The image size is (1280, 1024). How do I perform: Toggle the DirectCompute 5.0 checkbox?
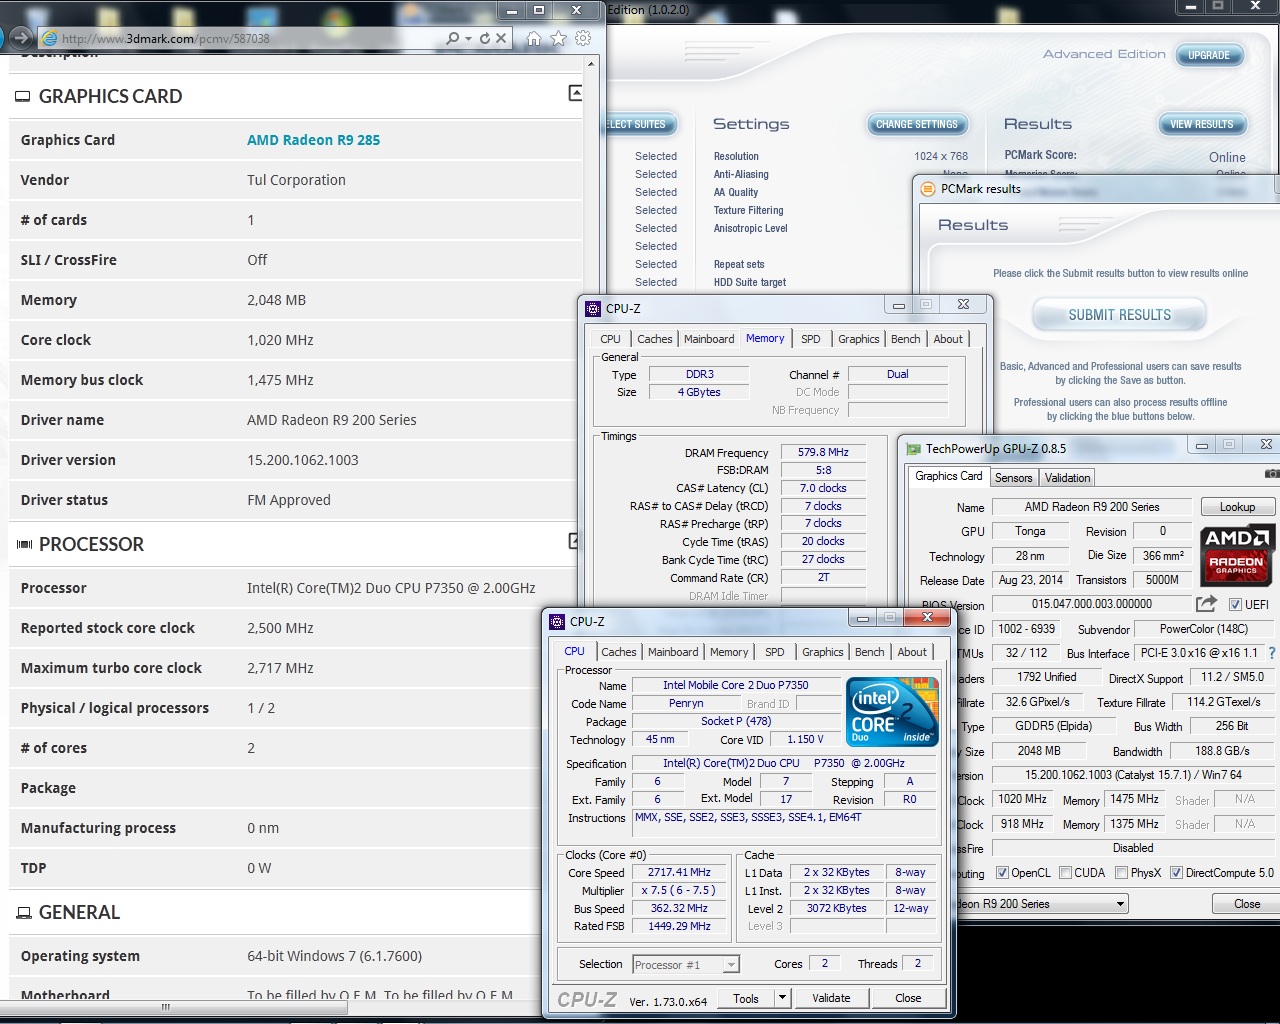coord(1176,873)
